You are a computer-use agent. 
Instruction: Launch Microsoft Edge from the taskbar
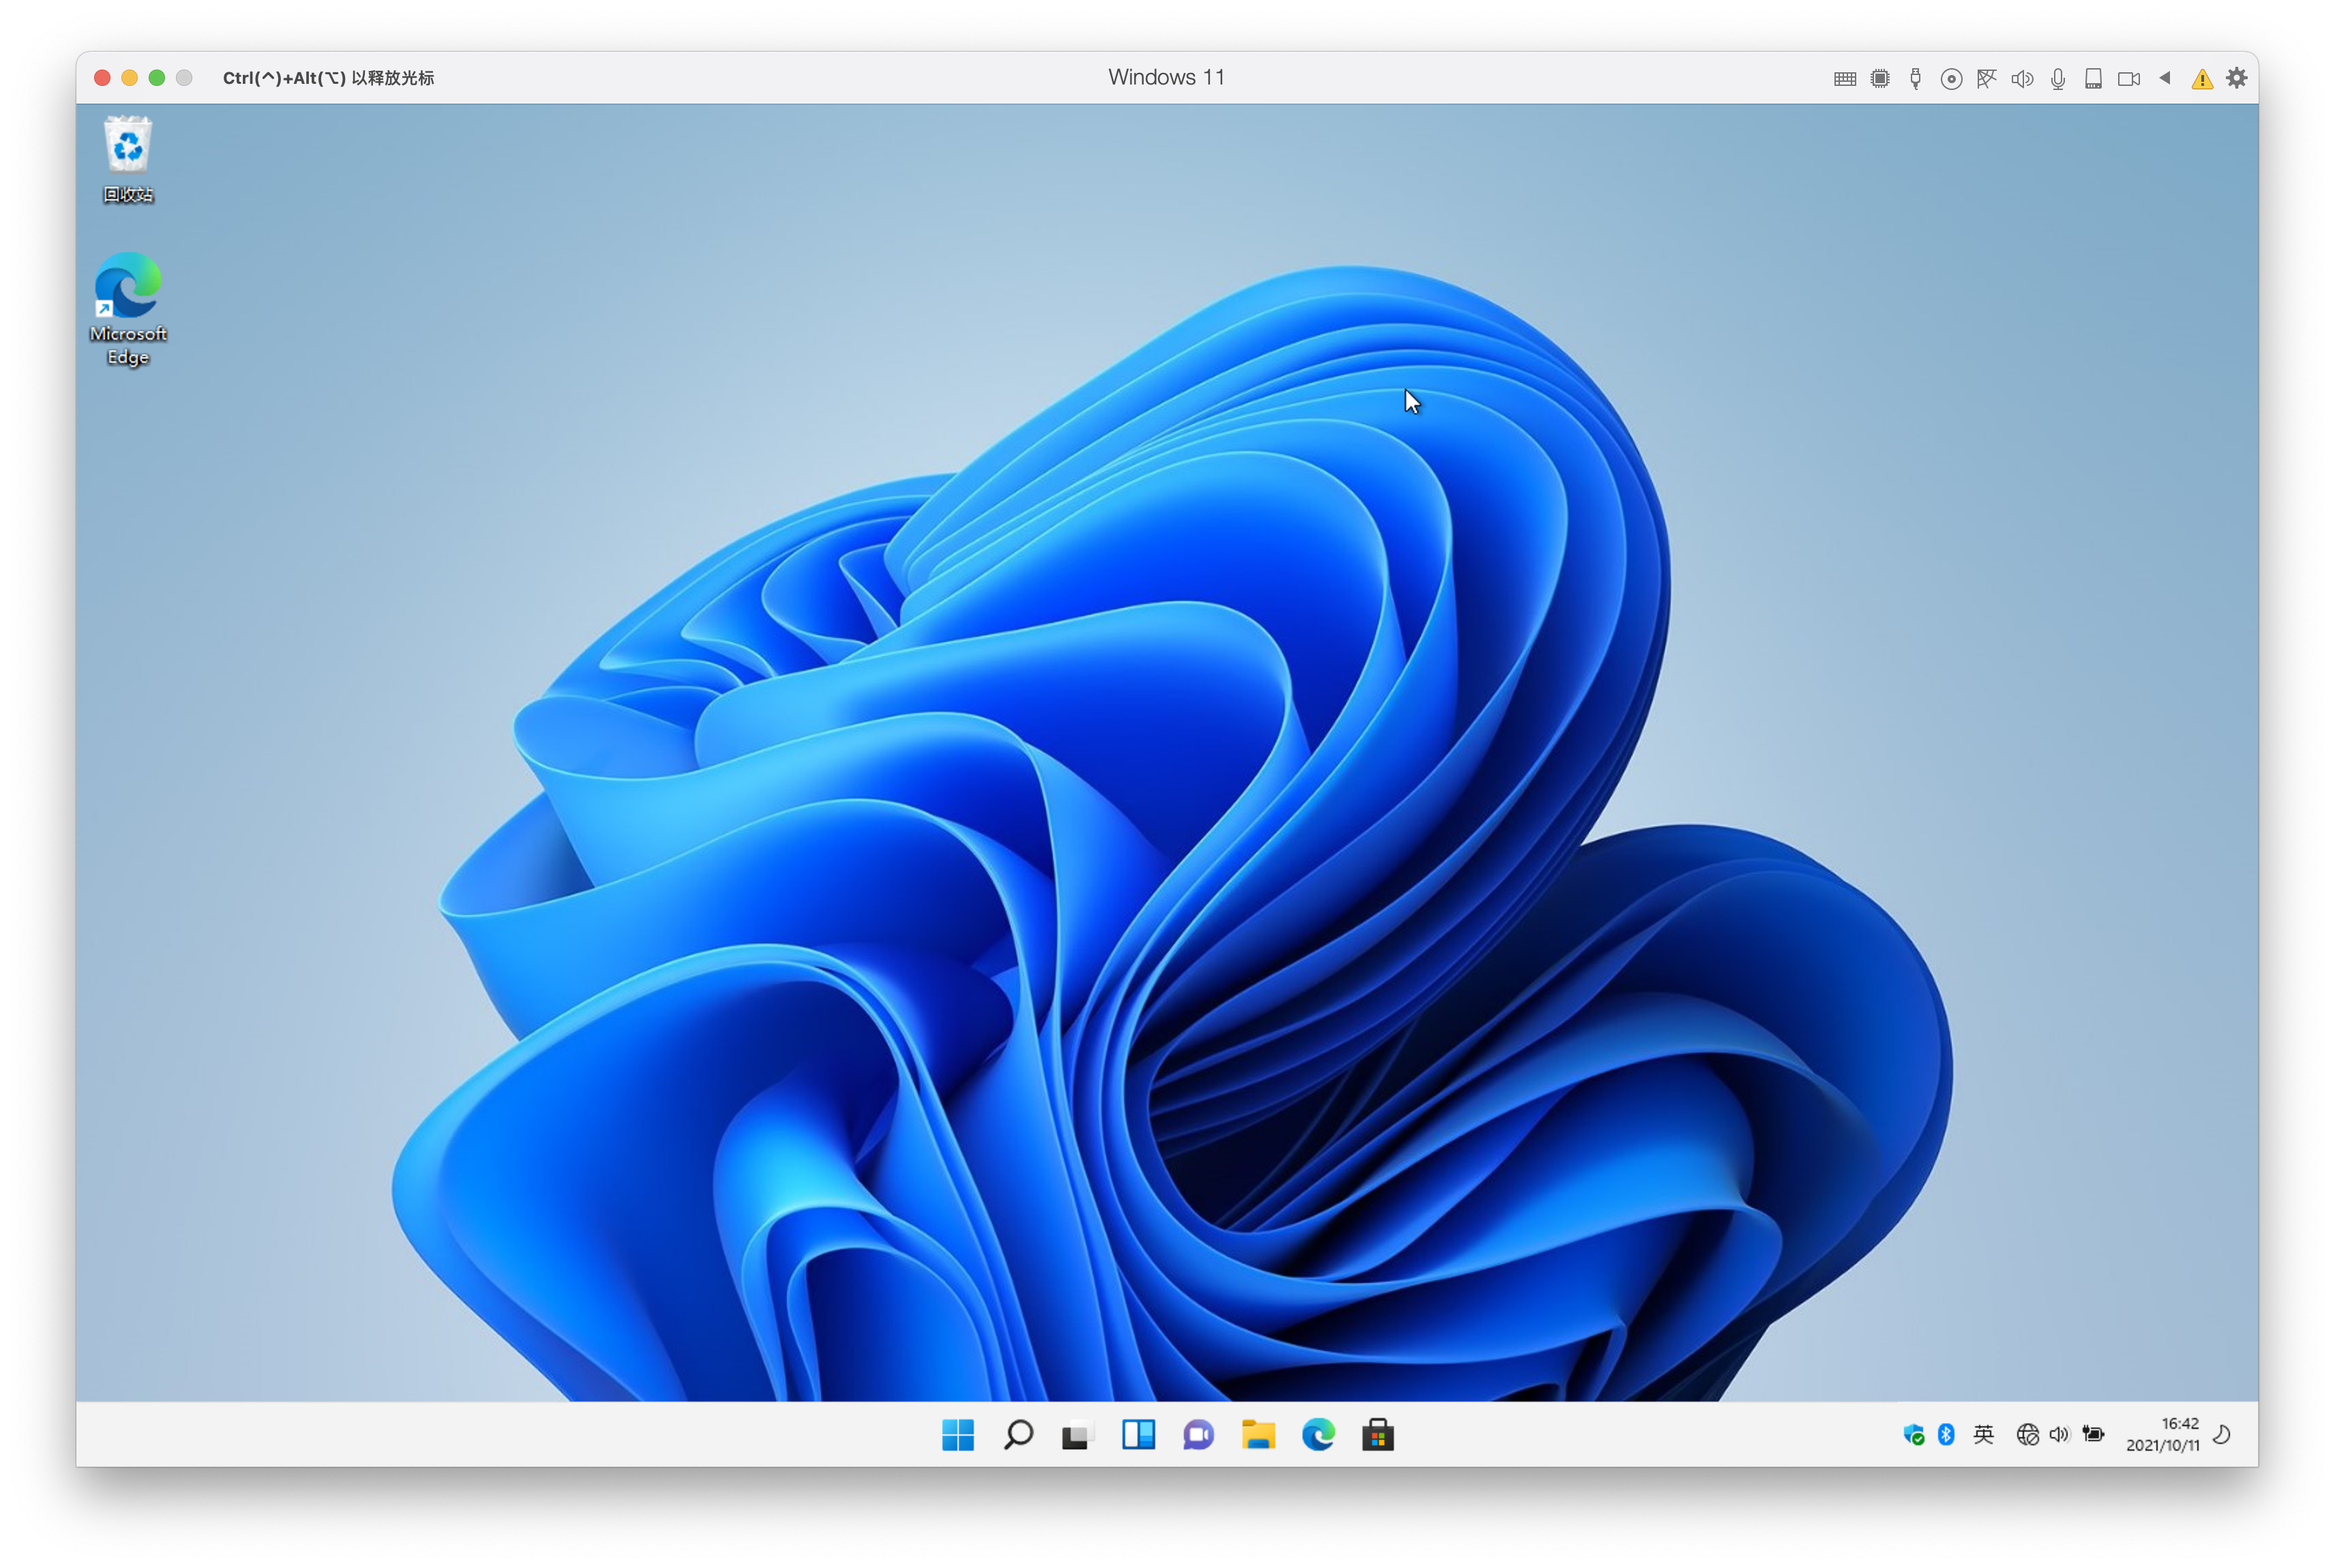tap(1318, 1435)
